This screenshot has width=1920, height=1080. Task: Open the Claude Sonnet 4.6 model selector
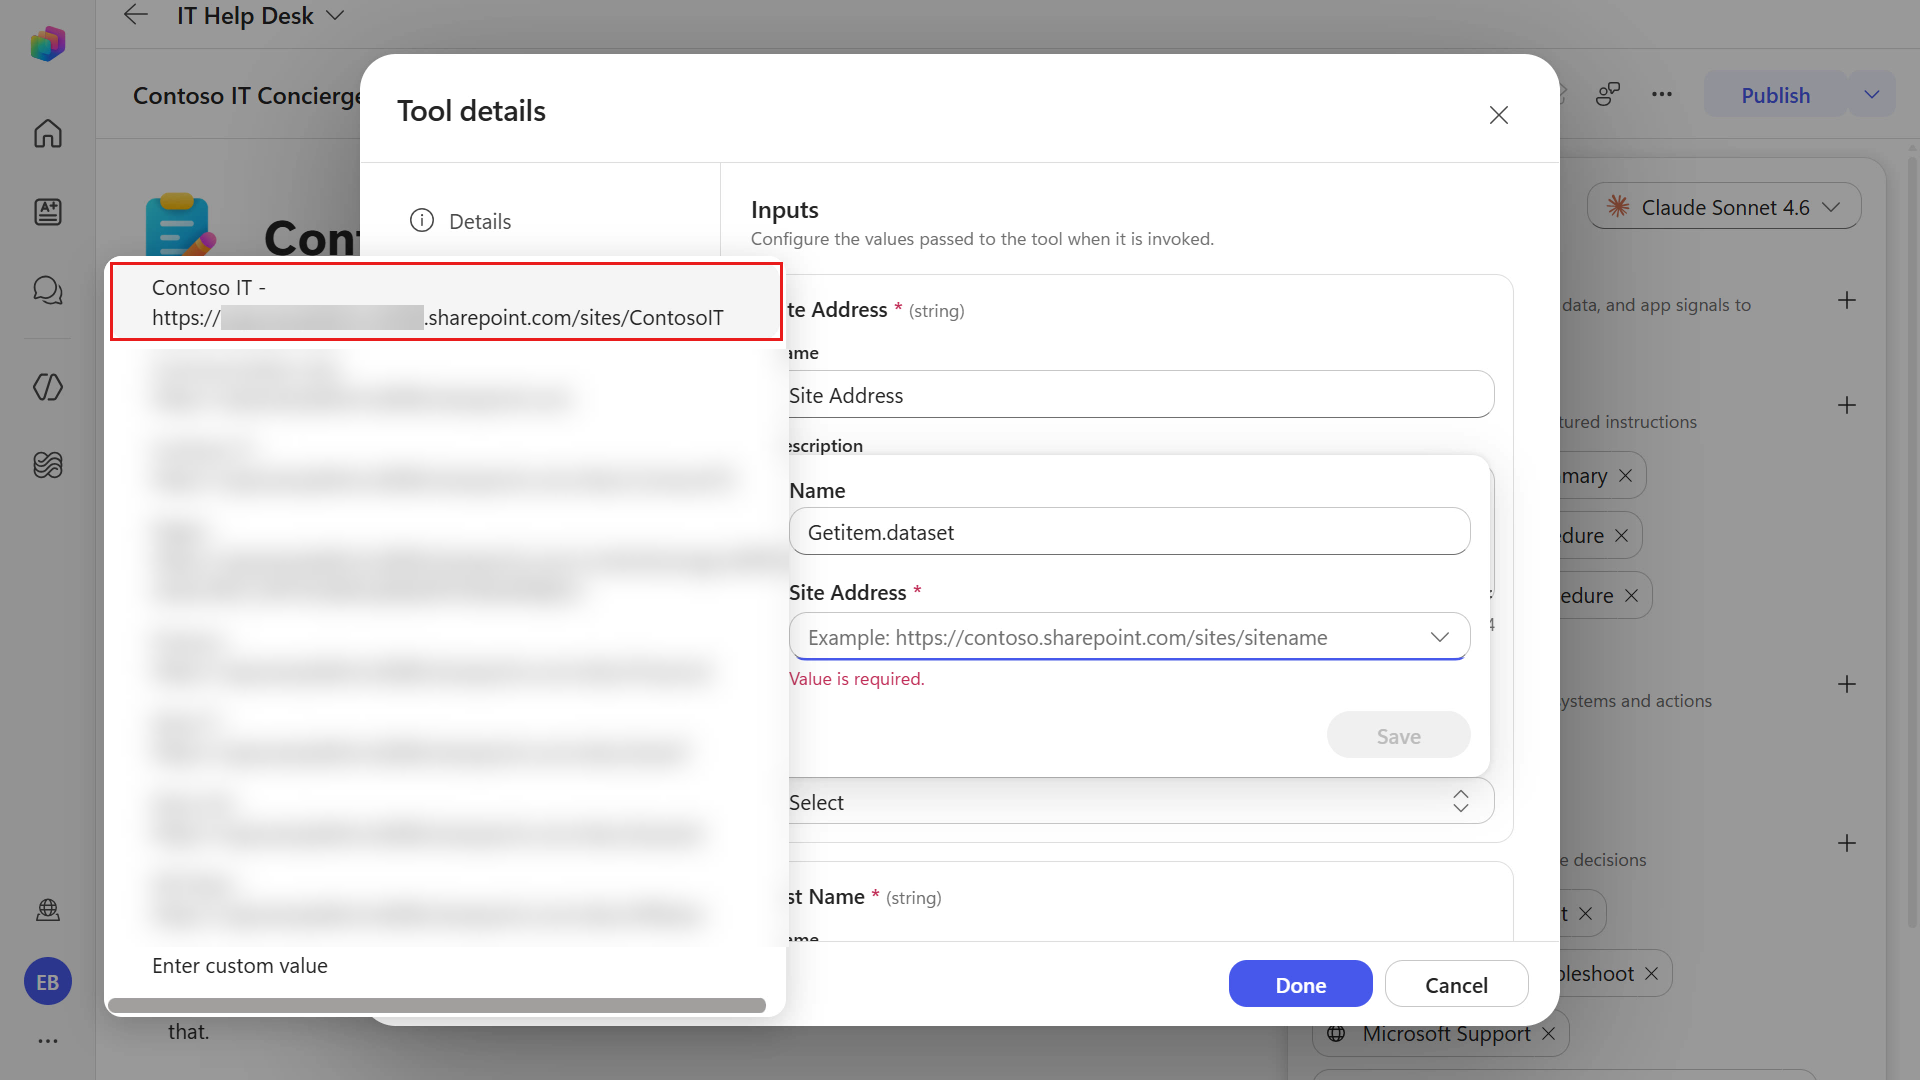(1724, 207)
